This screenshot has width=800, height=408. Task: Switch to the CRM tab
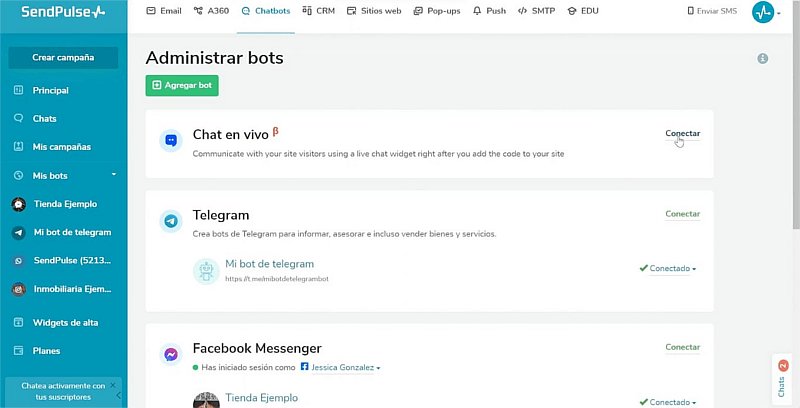coord(320,11)
